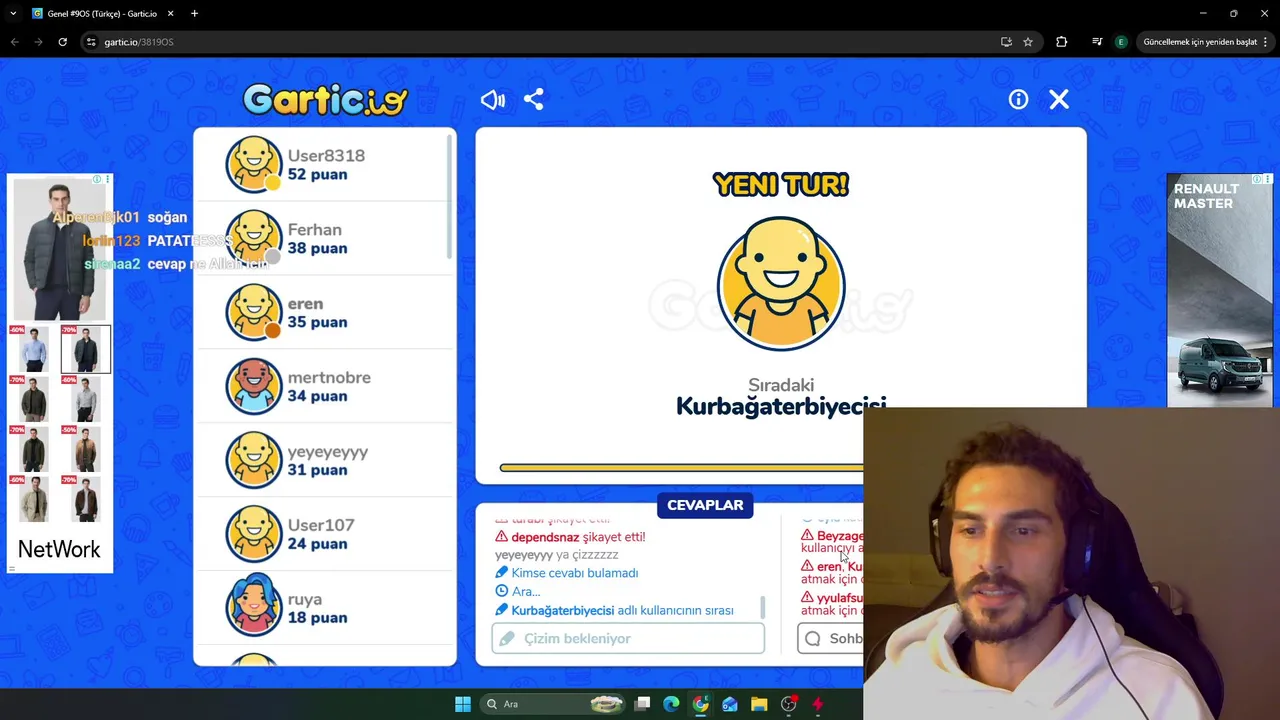The height and width of the screenshot is (720, 1280).
Task: Click '38 puan' score of Ferhan
Action: [x=317, y=248]
